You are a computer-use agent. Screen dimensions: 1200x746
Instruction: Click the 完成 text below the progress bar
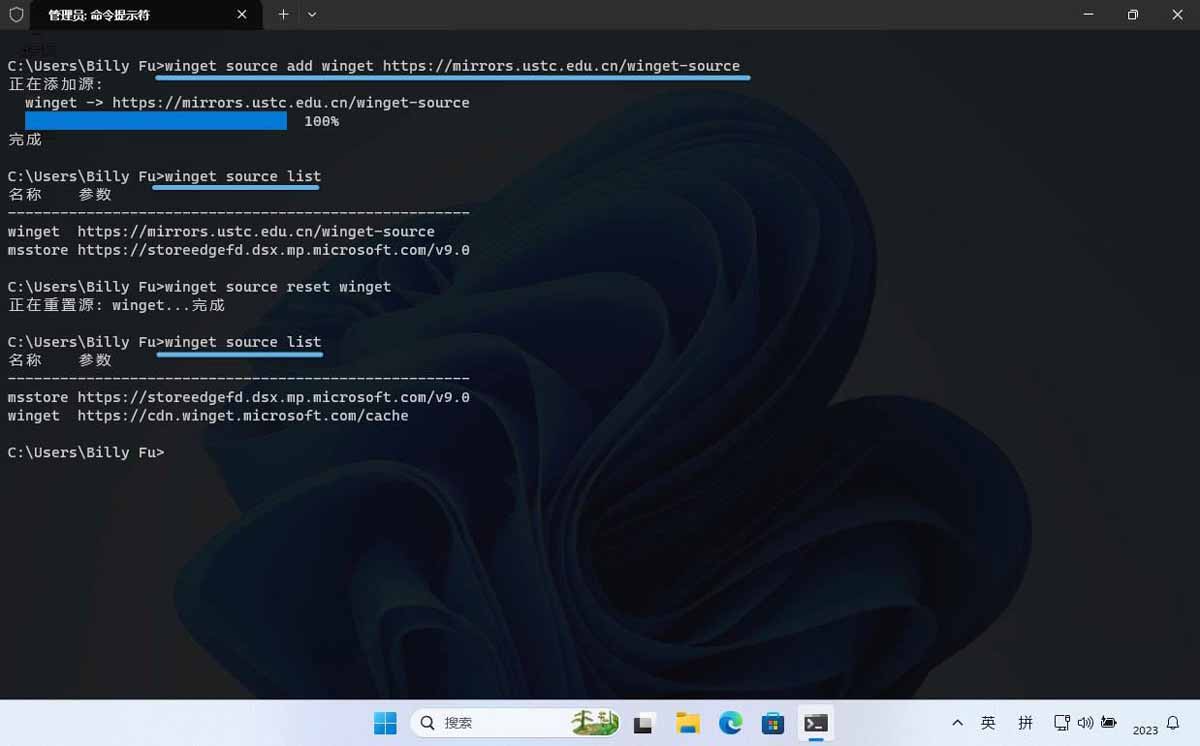tap(25, 140)
